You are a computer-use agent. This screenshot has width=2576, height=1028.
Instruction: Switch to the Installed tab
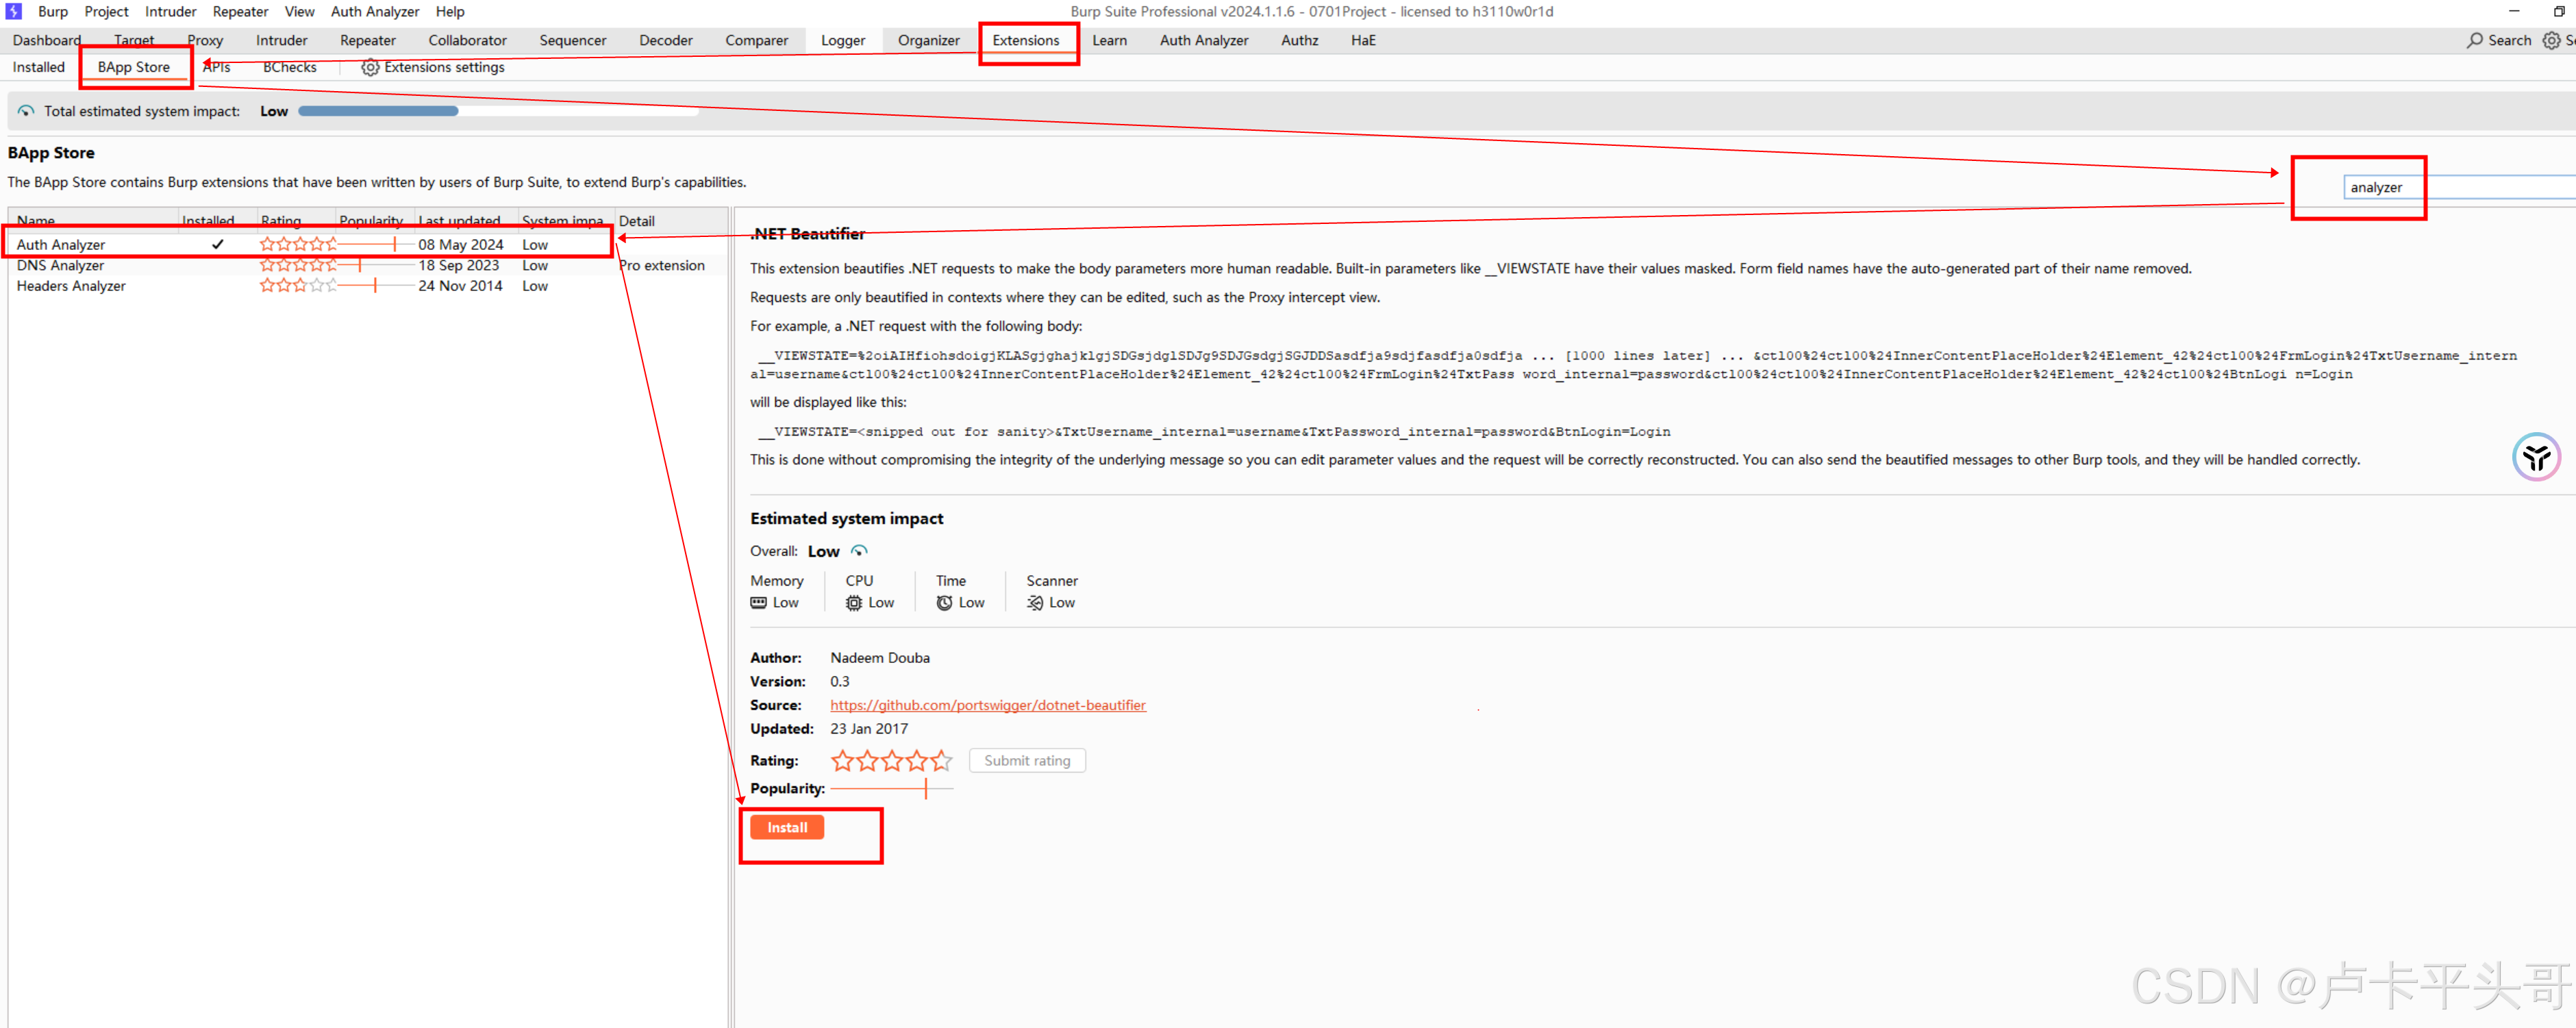point(38,67)
